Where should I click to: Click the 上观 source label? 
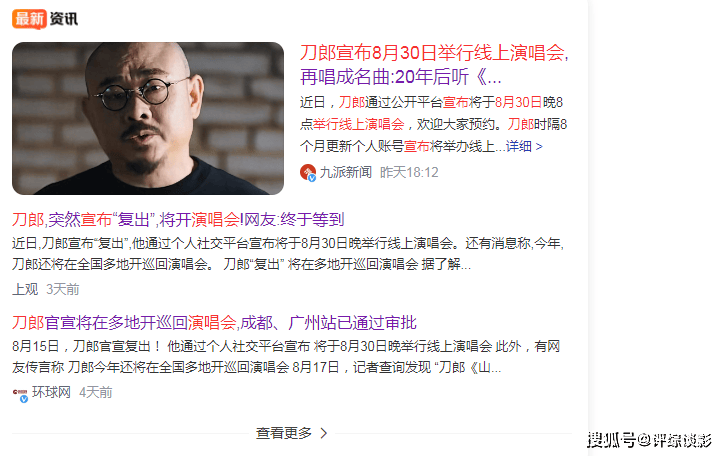(25, 289)
